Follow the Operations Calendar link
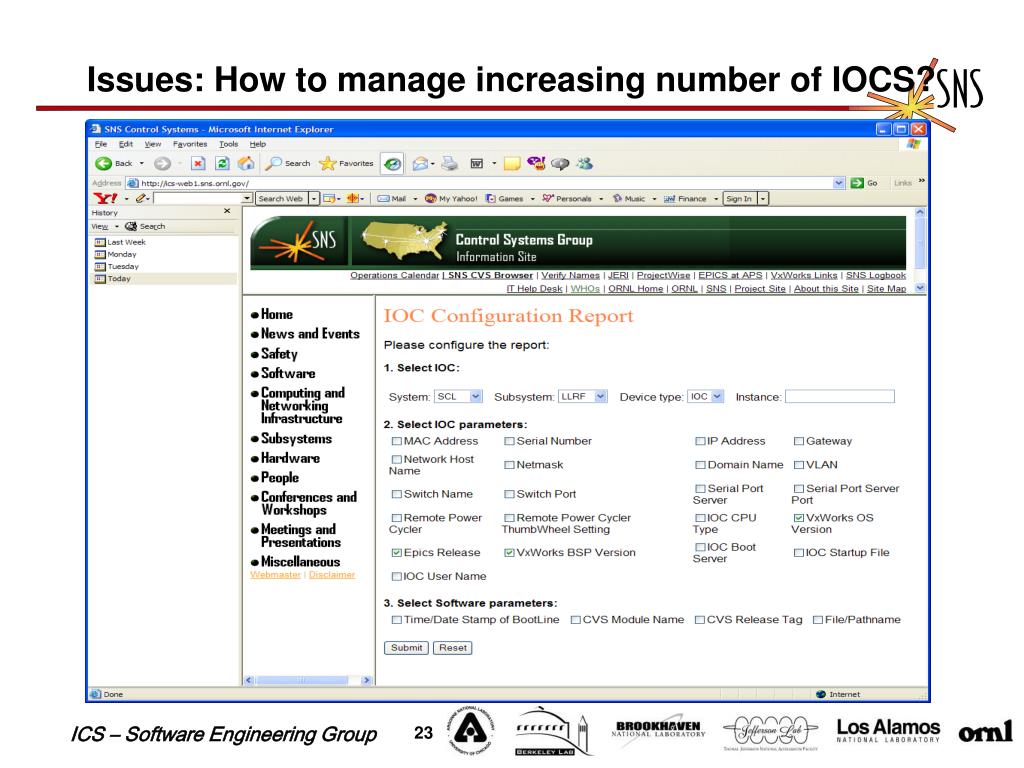This screenshot has height=768, width=1024. tap(394, 276)
